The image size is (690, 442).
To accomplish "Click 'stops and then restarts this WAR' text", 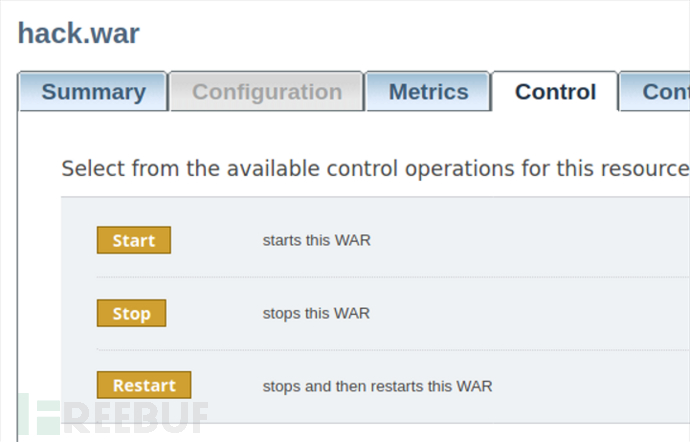I will (x=377, y=385).
